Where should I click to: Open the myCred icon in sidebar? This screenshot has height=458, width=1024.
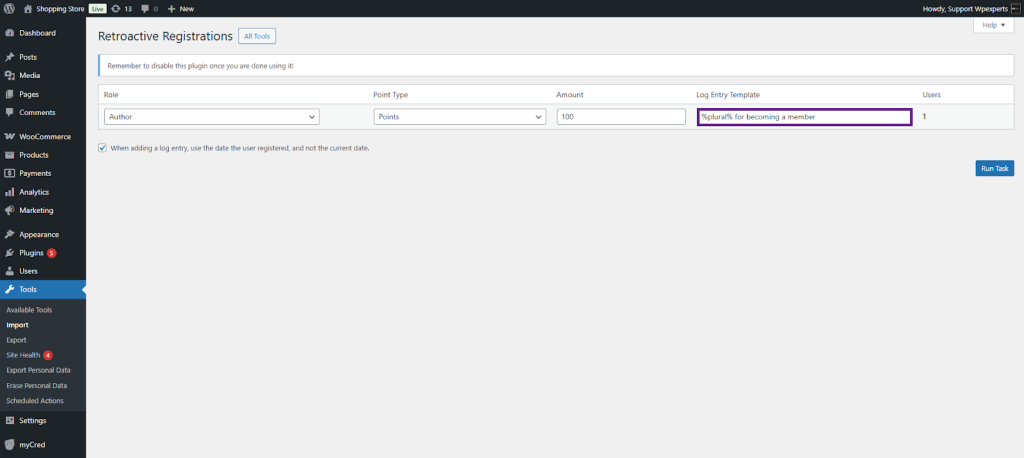[9, 445]
